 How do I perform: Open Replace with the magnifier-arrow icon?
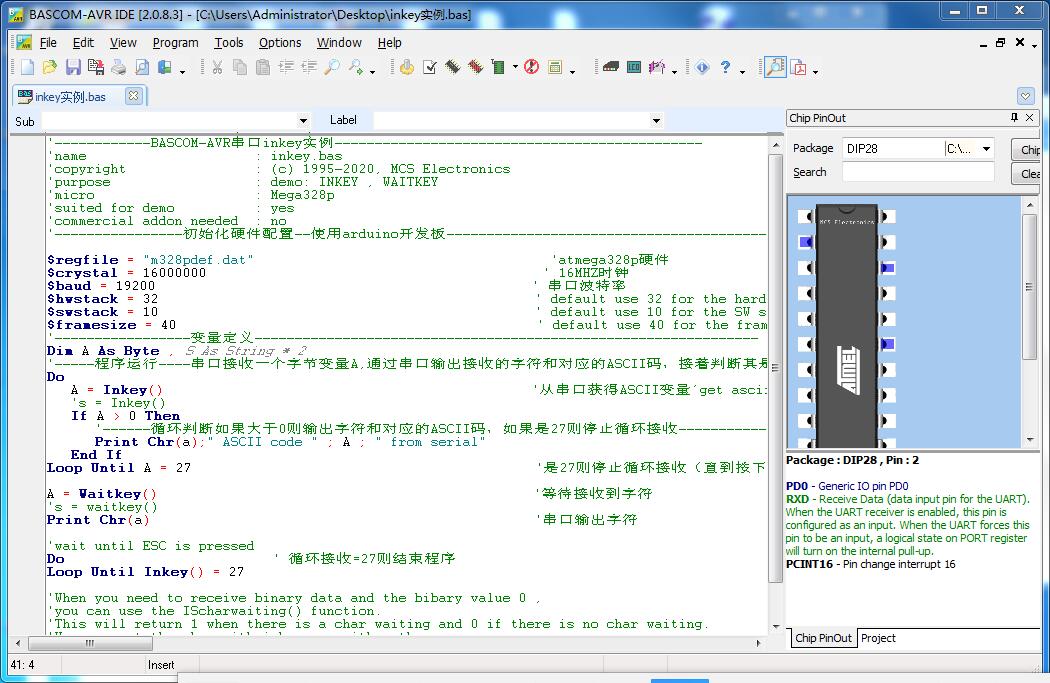[356, 67]
